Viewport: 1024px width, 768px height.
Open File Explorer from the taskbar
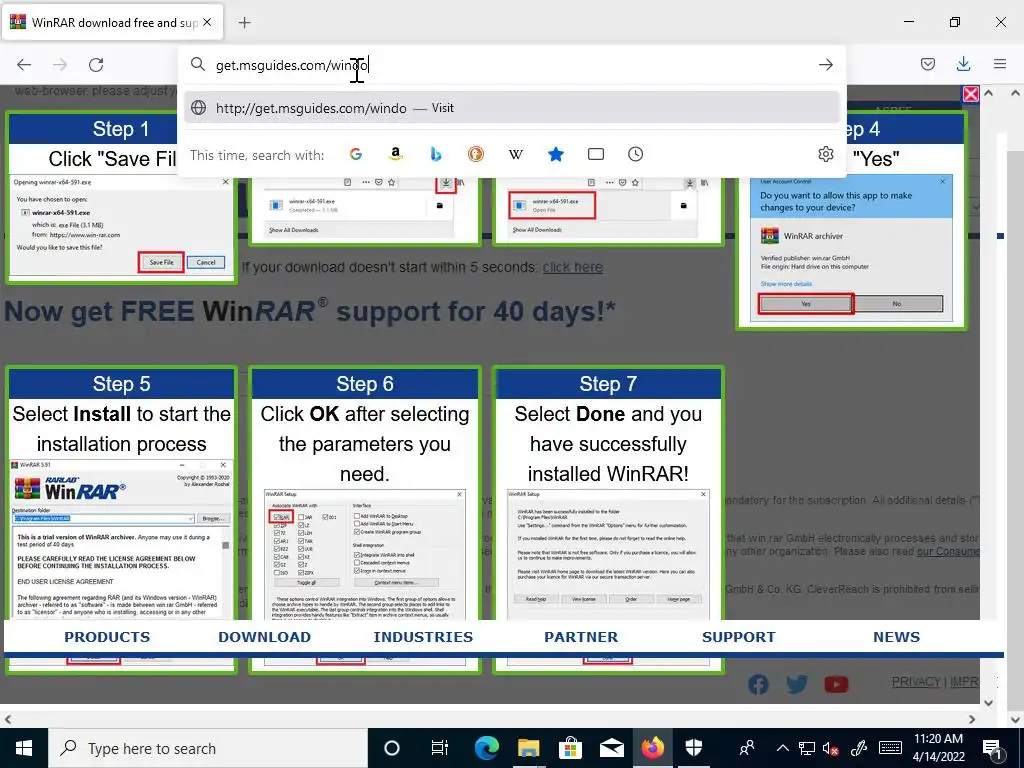[x=528, y=748]
